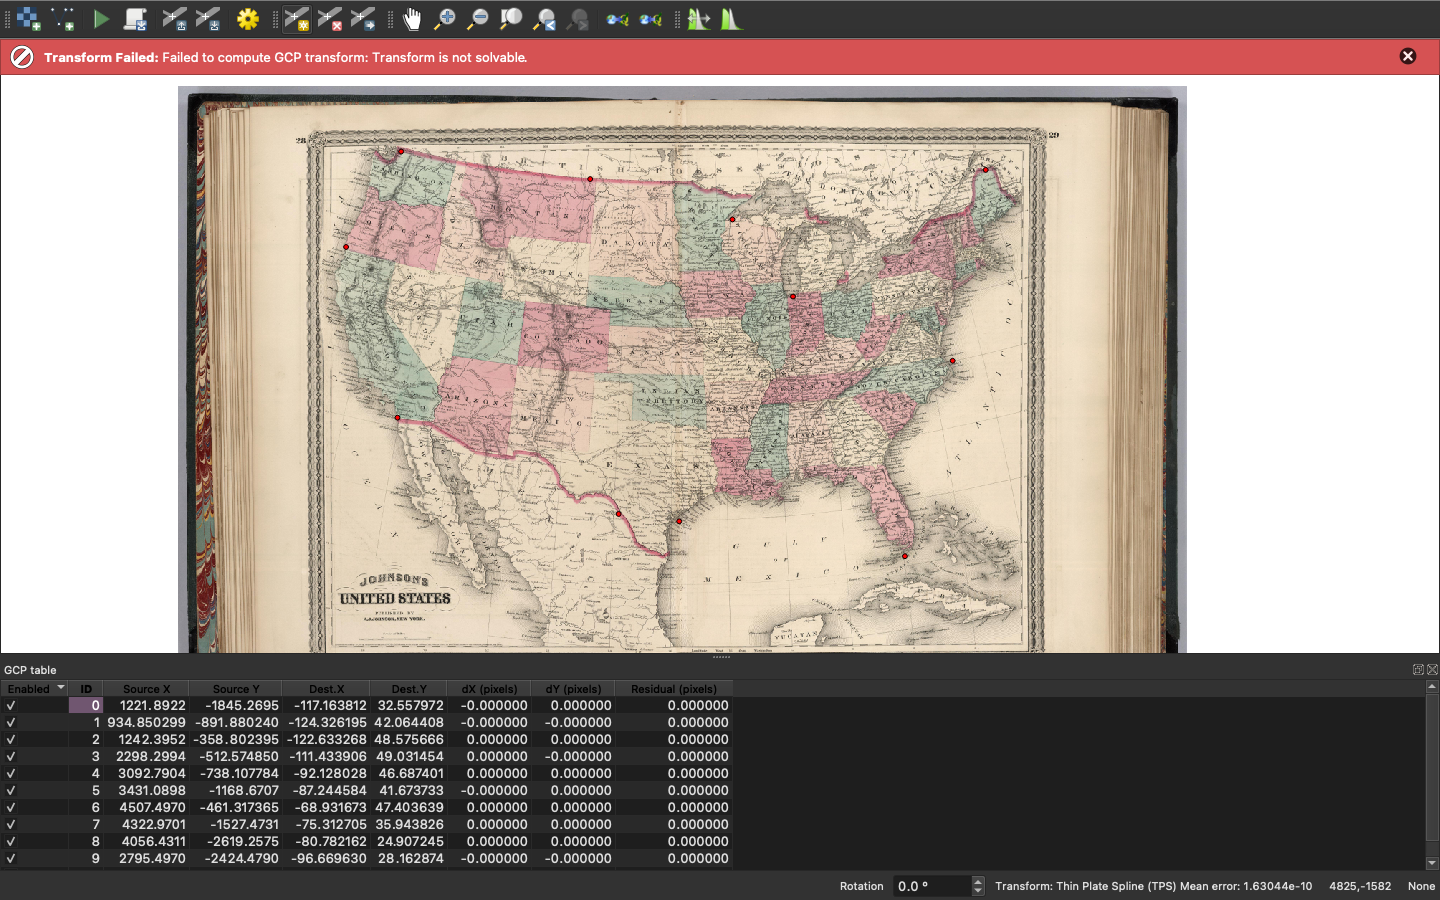Select the highlighted ID 0 cell
Image resolution: width=1440 pixels, height=900 pixels.
(86, 705)
